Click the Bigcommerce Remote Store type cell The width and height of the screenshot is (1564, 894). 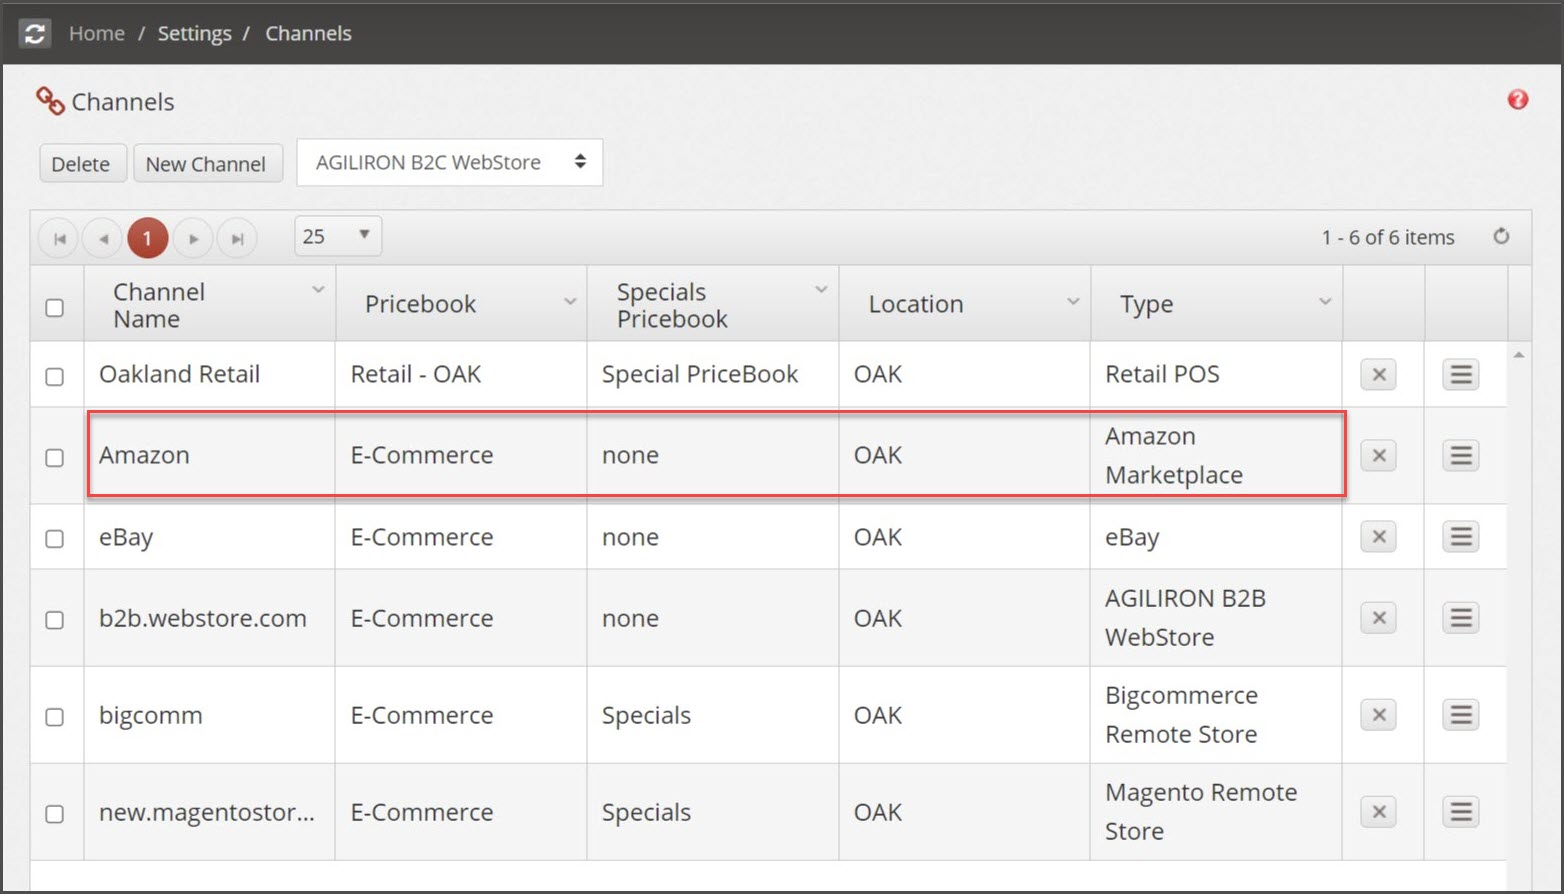click(x=1215, y=715)
